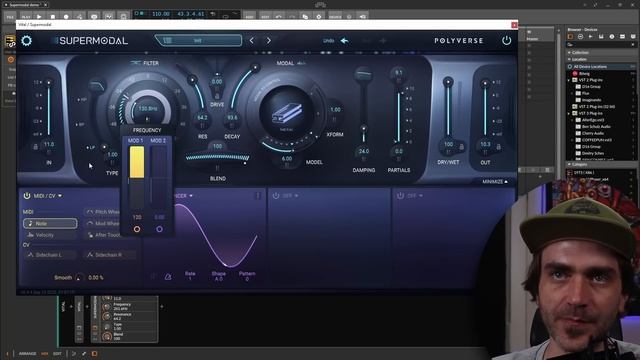Viewport: 640px width, 360px height.
Task: Open the preset name selector box
Action: tap(198, 40)
